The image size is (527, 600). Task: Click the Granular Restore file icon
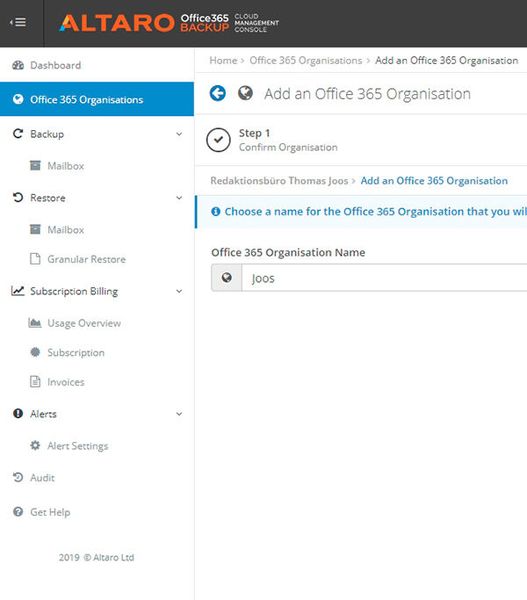35,259
